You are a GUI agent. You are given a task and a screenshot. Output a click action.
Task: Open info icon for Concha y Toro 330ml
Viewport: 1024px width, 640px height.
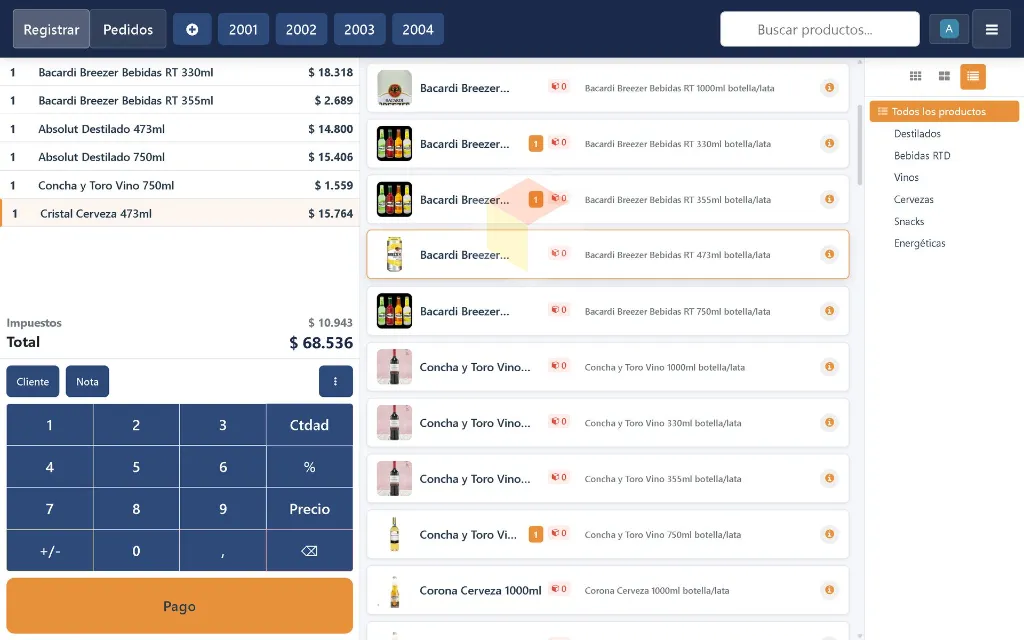(829, 423)
